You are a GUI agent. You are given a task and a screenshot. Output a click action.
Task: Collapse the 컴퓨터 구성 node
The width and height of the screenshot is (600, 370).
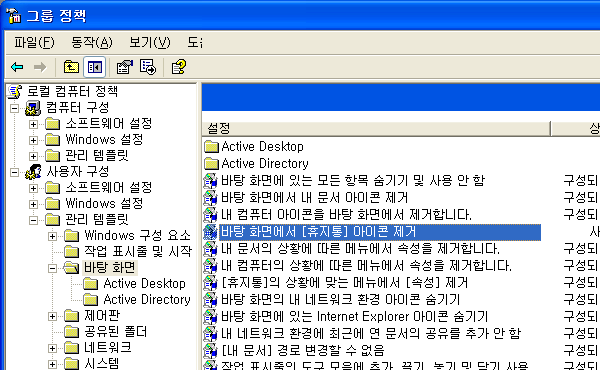[15, 108]
